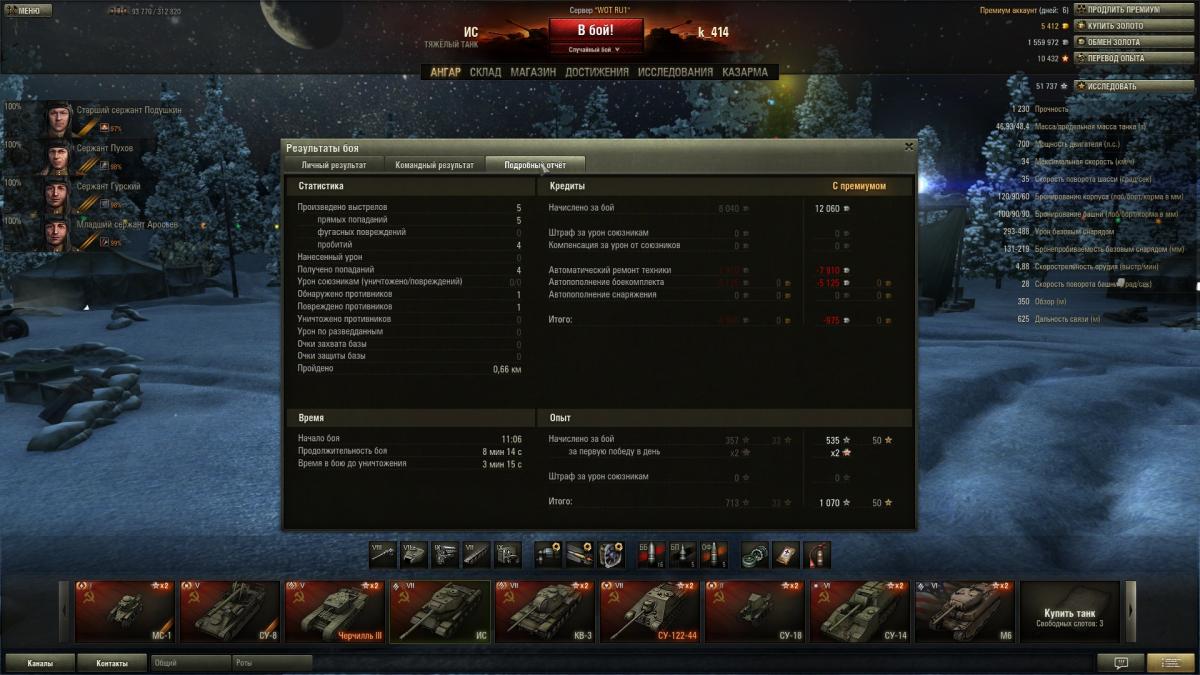Select the first optional equipment slot
The height and width of the screenshot is (675, 1200).
coord(549,554)
